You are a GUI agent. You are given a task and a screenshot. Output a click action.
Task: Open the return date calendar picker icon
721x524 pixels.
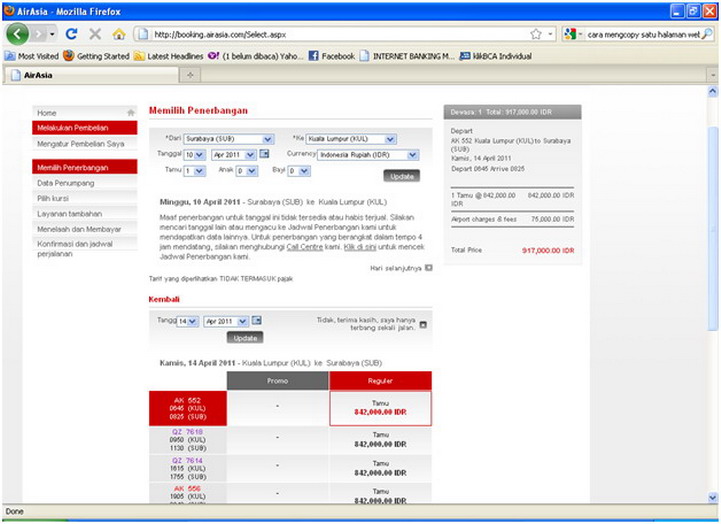pos(256,321)
